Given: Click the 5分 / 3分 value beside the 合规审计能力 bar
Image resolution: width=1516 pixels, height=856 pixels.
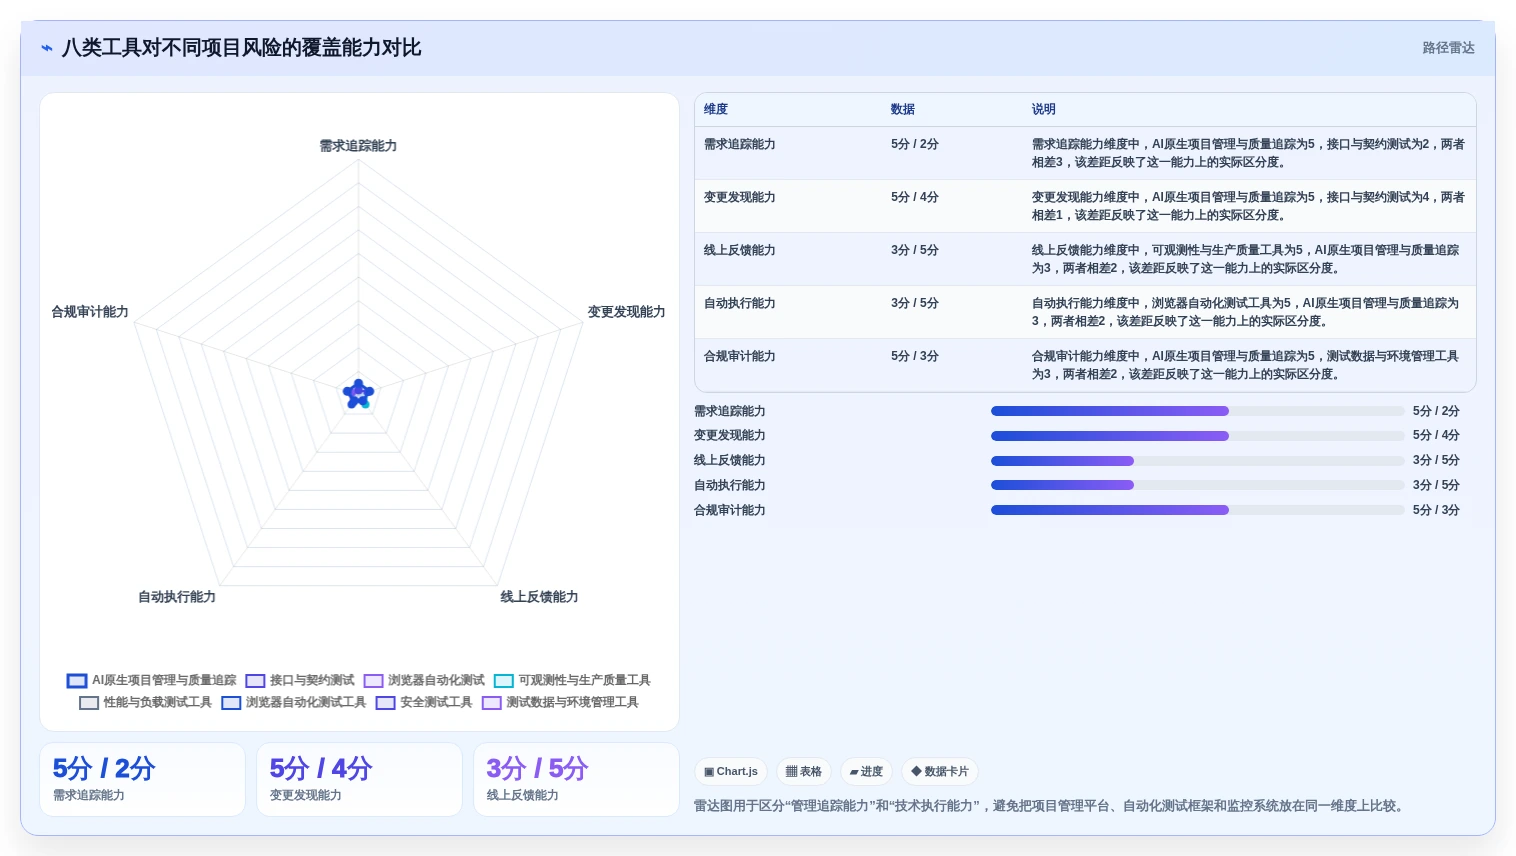Looking at the screenshot, I should coord(1436,510).
